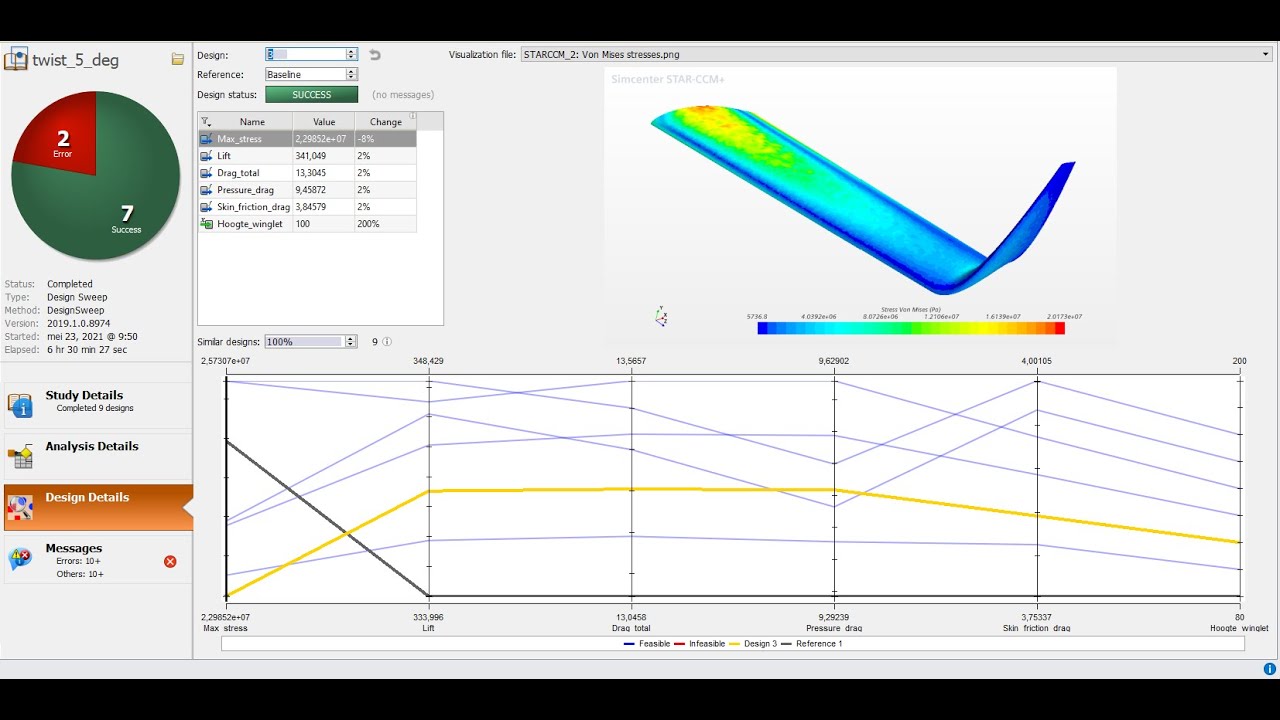Viewport: 1280px width, 720px height.
Task: Click the info icon next to Similar designs count
Action: tap(387, 342)
